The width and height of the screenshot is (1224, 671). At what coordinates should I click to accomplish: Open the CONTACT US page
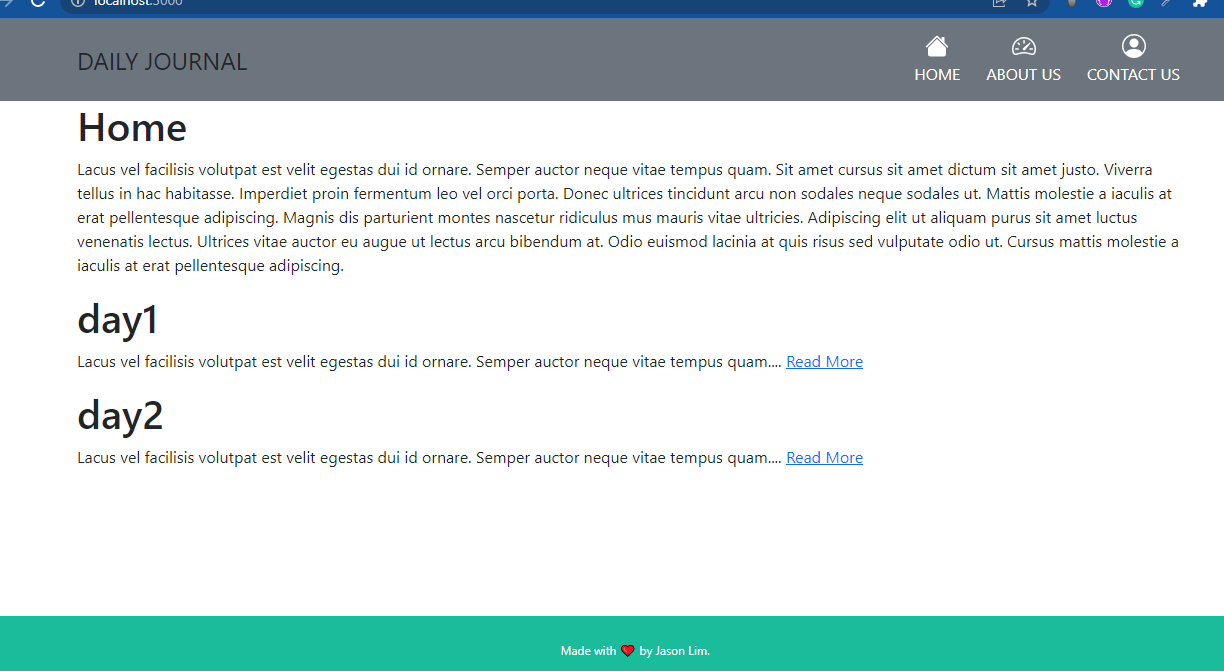pyautogui.click(x=1133, y=74)
